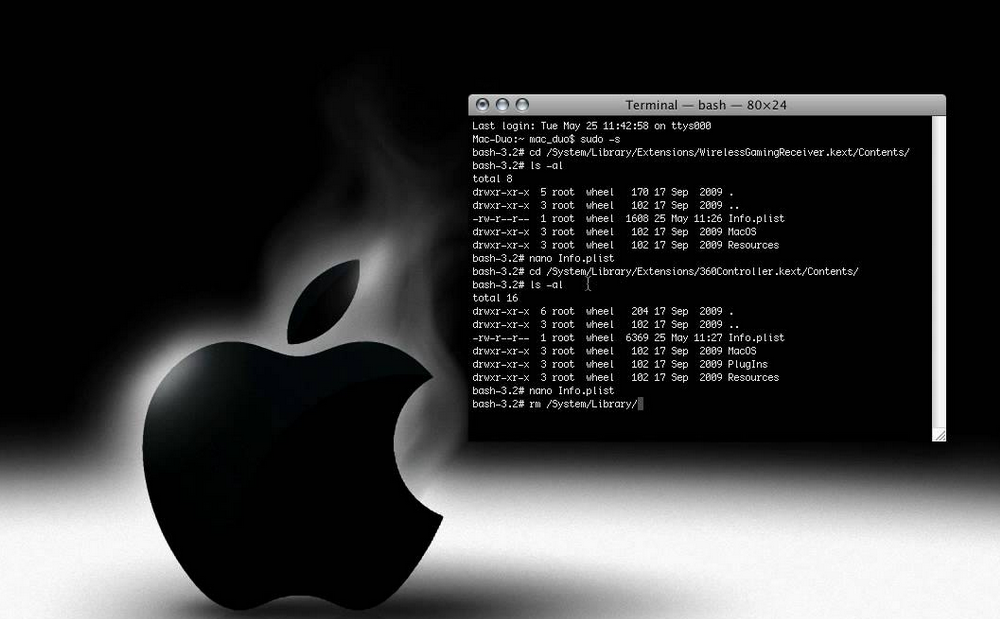Click the 'sudo -s' command line
The height and width of the screenshot is (619, 1000).
[546, 139]
